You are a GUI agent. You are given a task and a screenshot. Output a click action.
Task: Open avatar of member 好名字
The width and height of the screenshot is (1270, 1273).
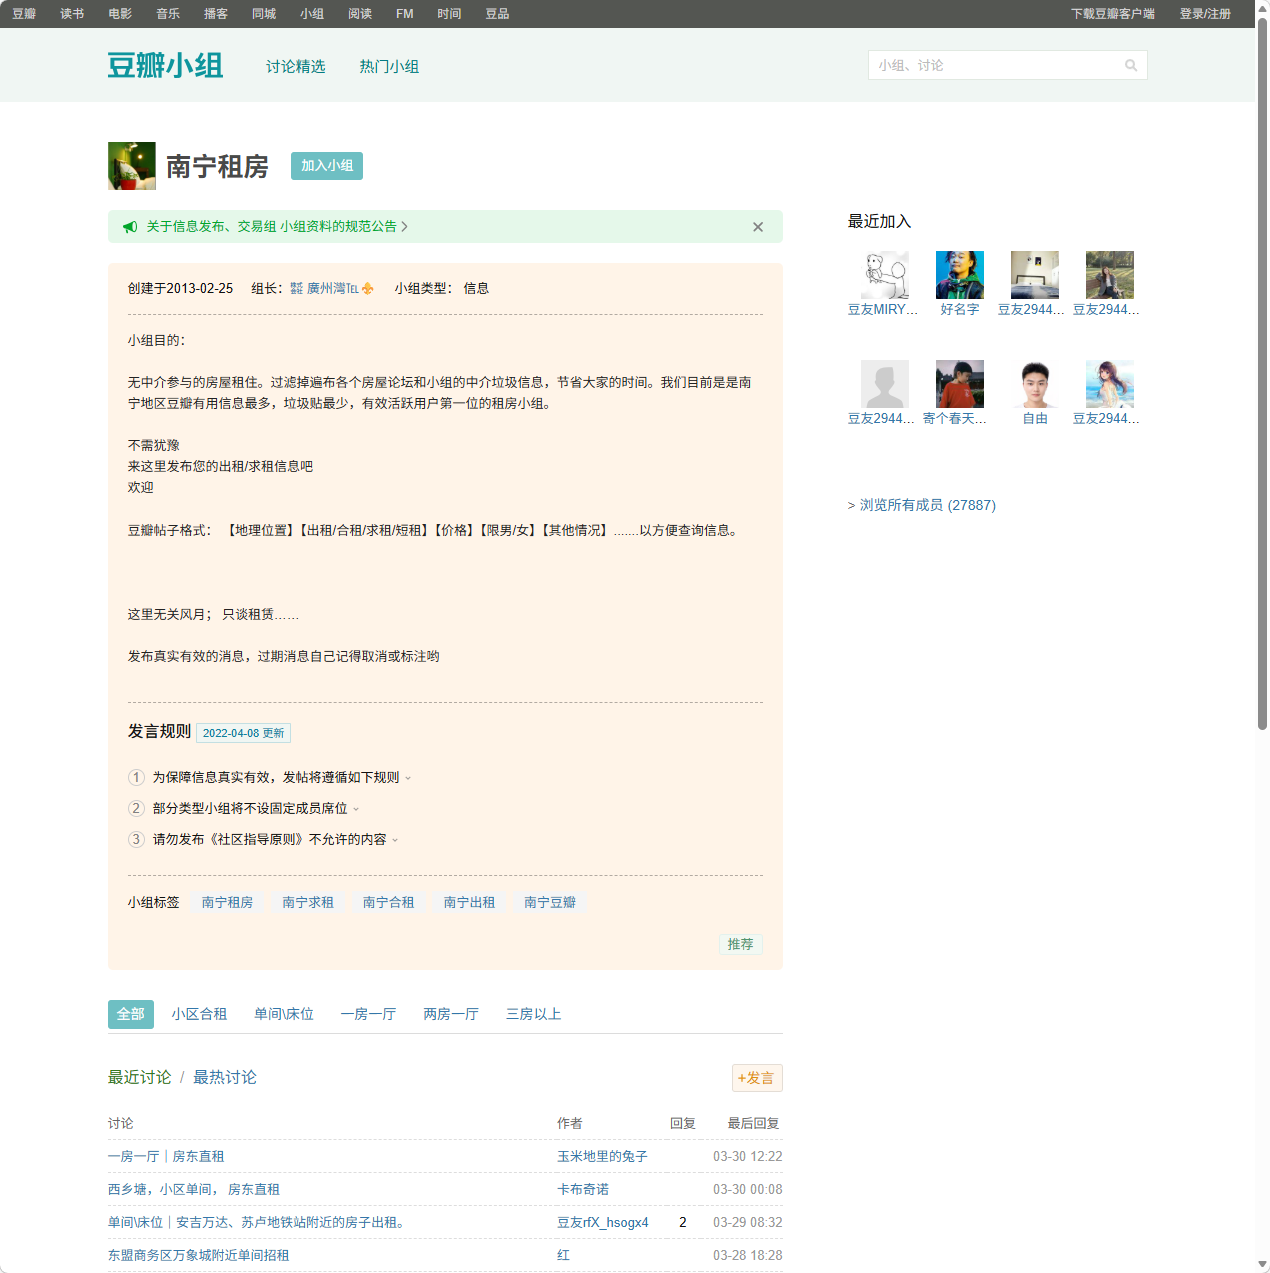pyautogui.click(x=959, y=275)
